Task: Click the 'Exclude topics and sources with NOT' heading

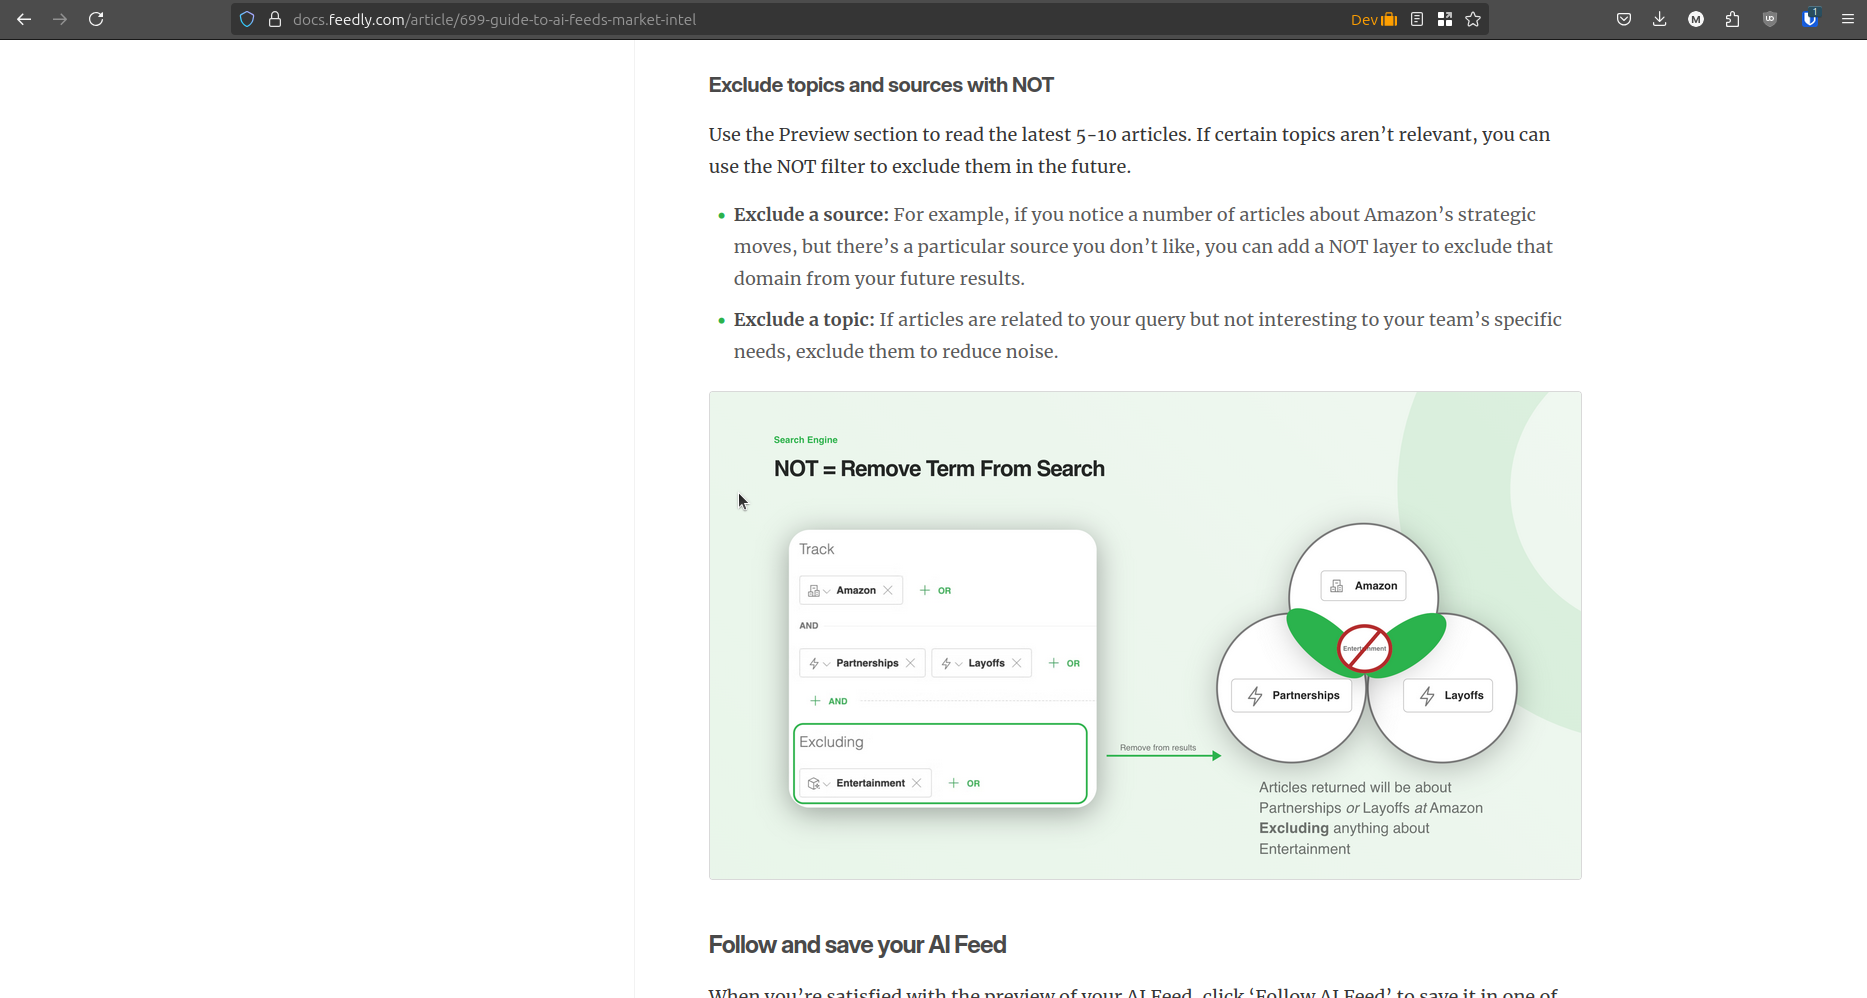Action: tap(881, 85)
